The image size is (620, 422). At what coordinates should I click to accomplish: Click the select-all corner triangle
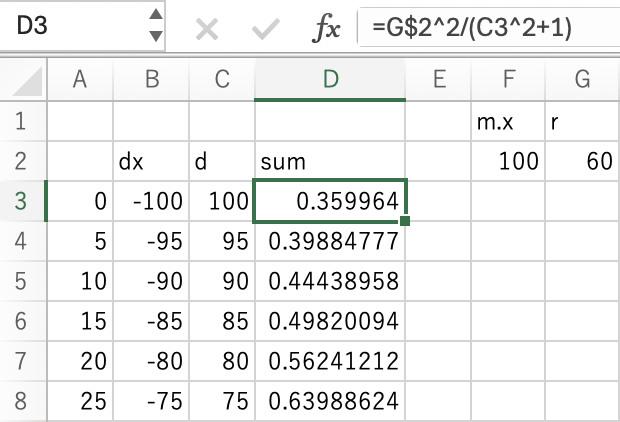click(x=27, y=81)
